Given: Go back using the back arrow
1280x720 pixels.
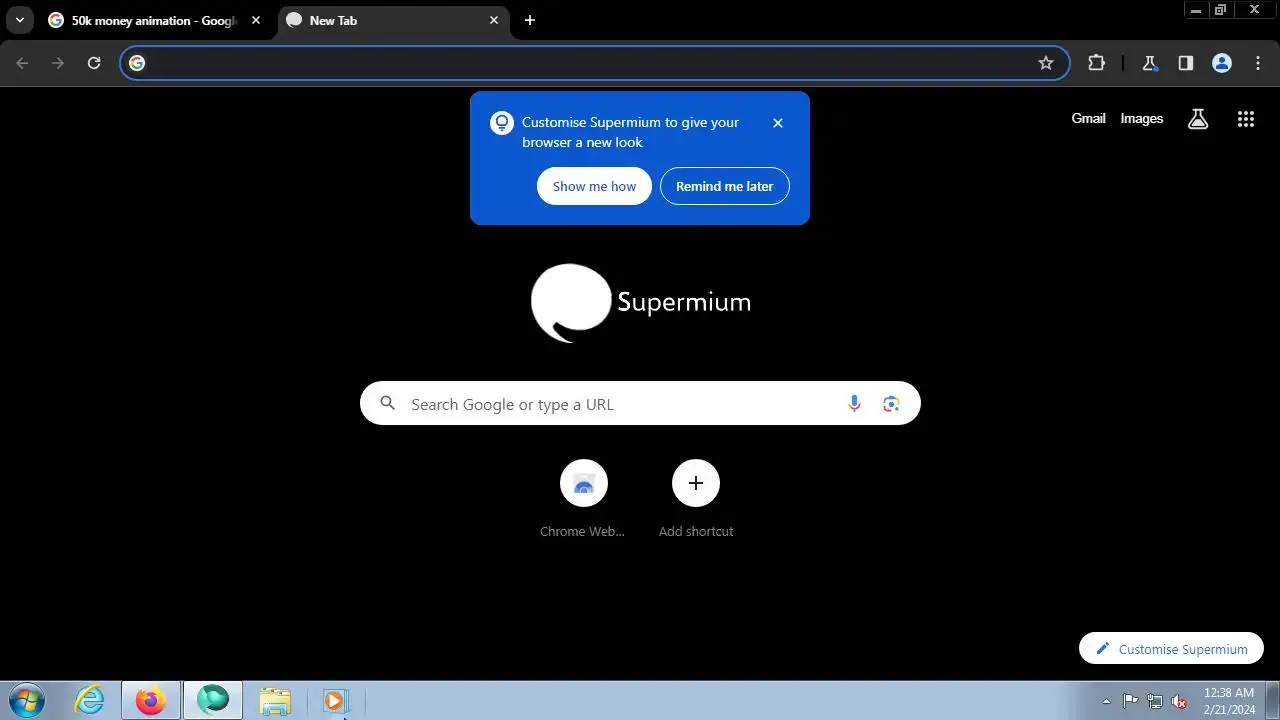Looking at the screenshot, I should click(22, 63).
